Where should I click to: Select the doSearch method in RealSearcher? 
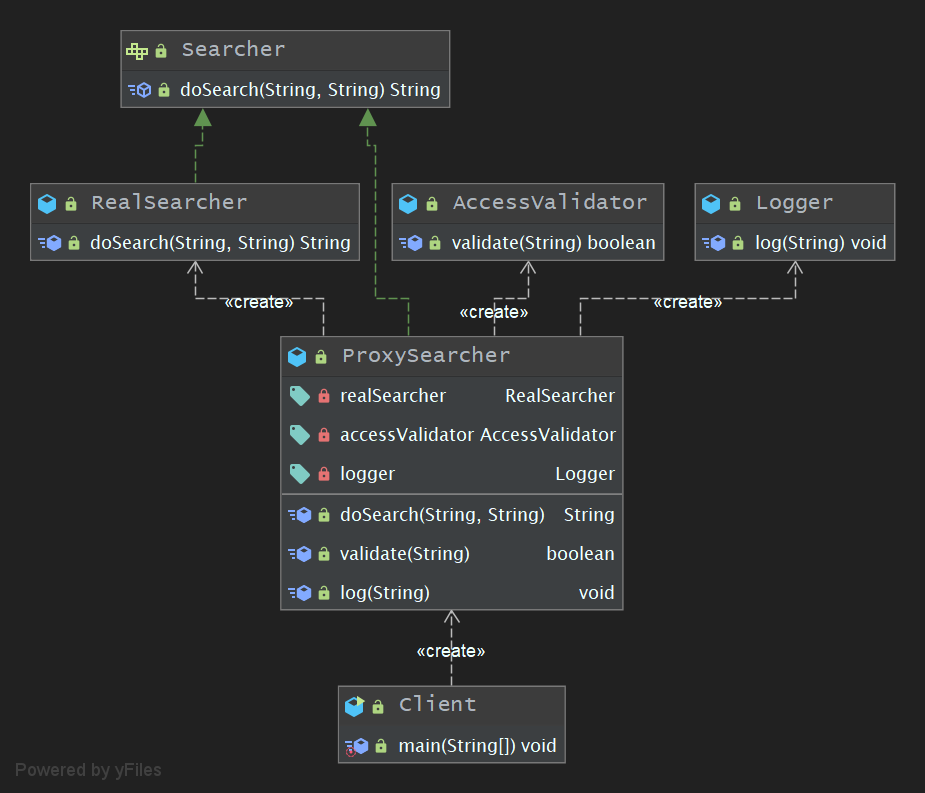pos(220,242)
